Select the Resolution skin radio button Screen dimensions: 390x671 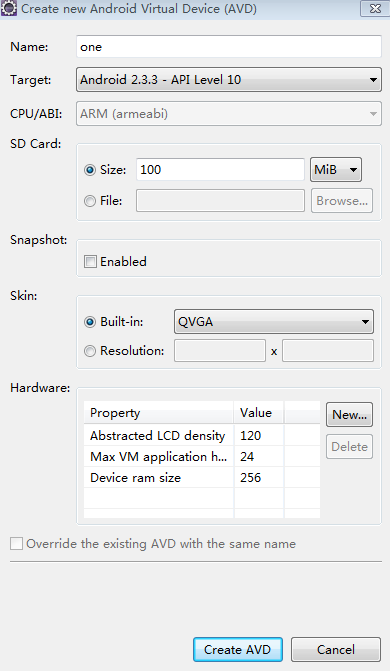coord(90,351)
